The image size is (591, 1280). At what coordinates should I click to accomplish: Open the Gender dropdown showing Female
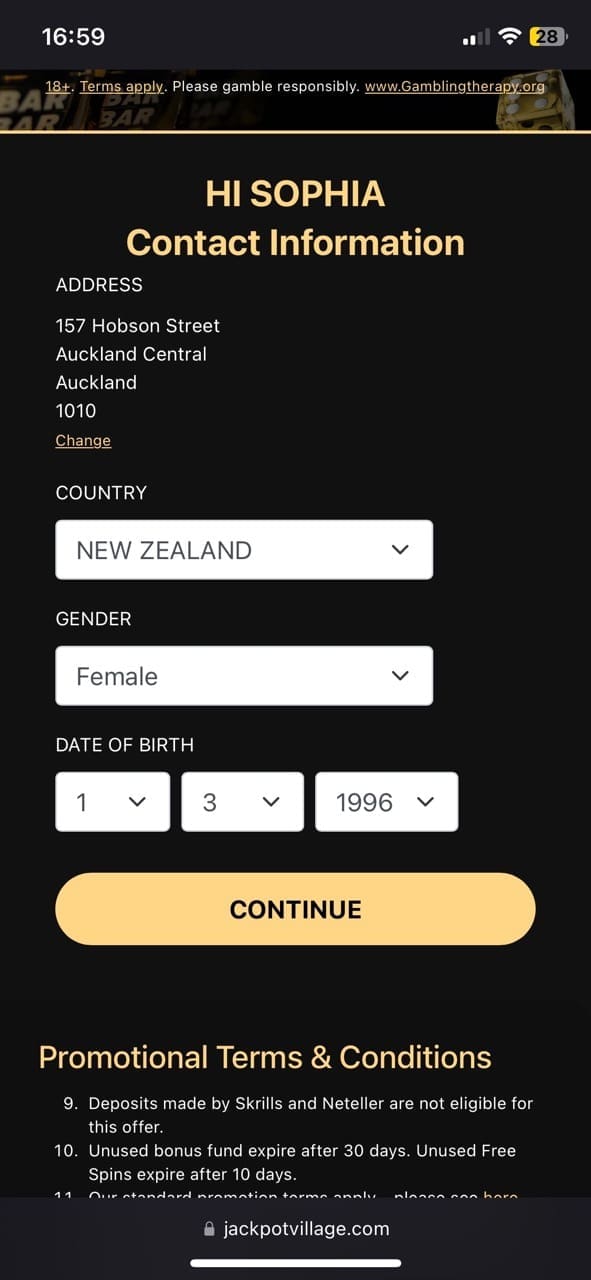(244, 676)
